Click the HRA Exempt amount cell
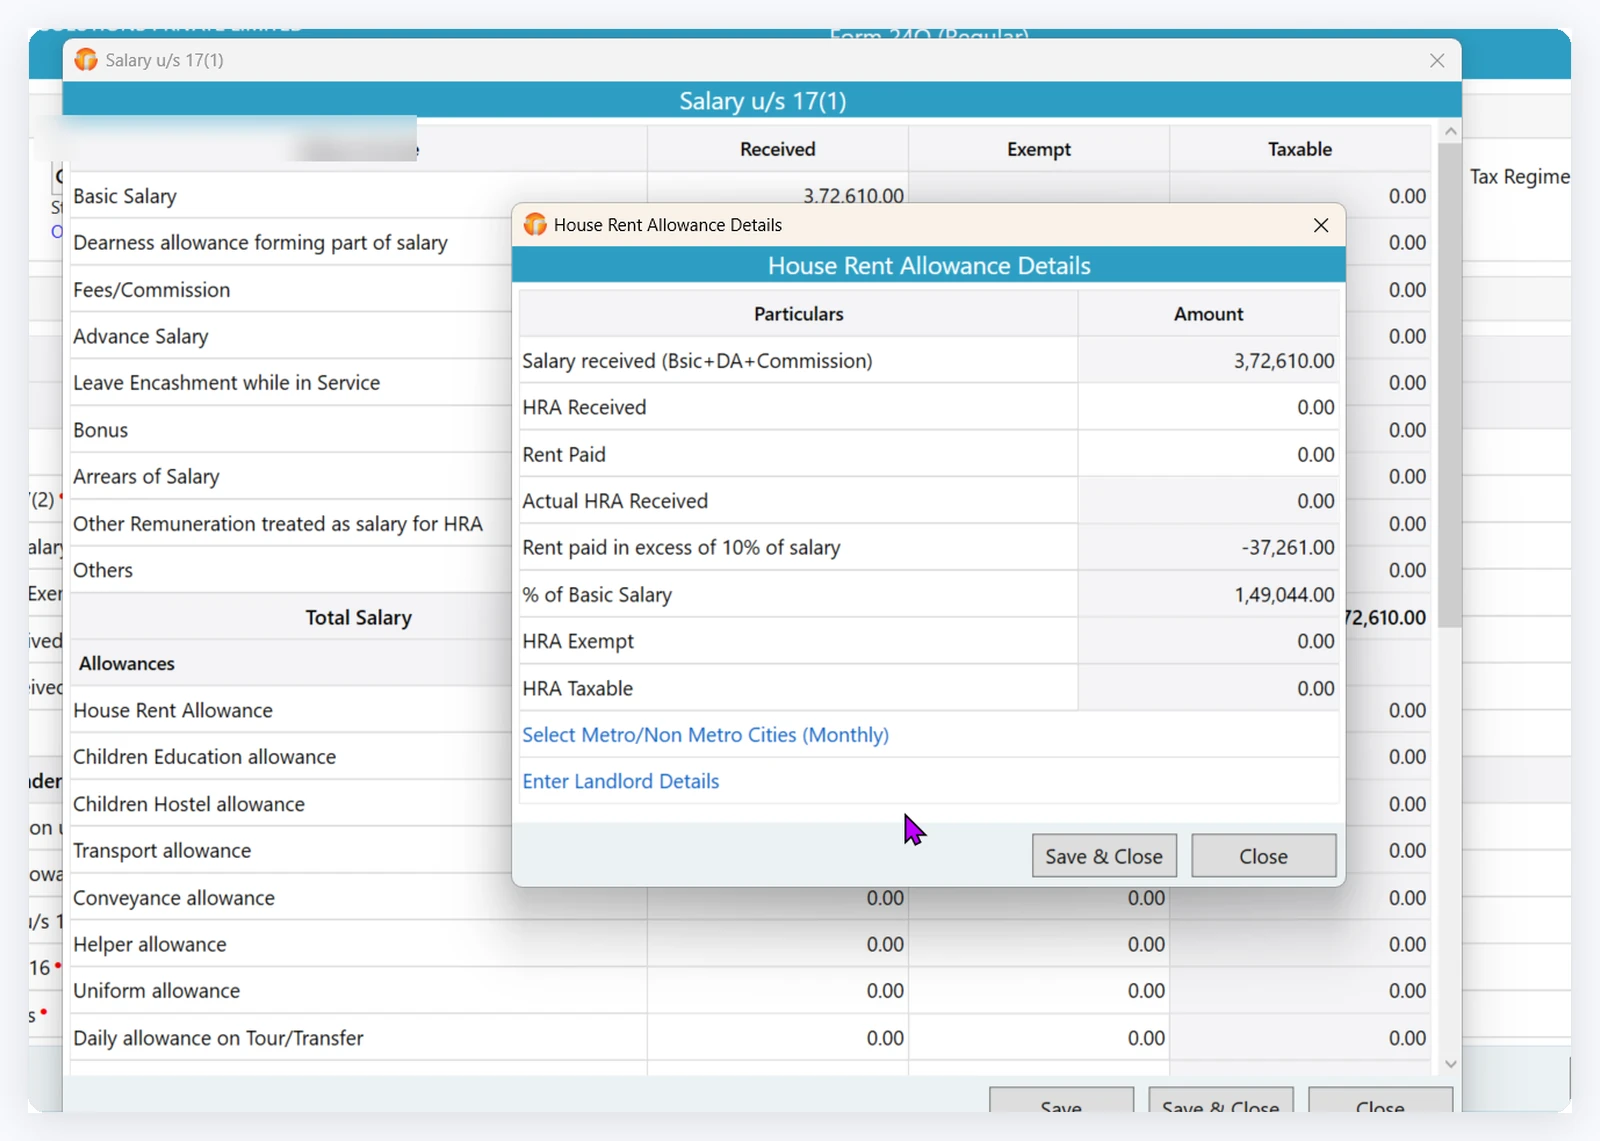This screenshot has height=1141, width=1600. click(1208, 641)
